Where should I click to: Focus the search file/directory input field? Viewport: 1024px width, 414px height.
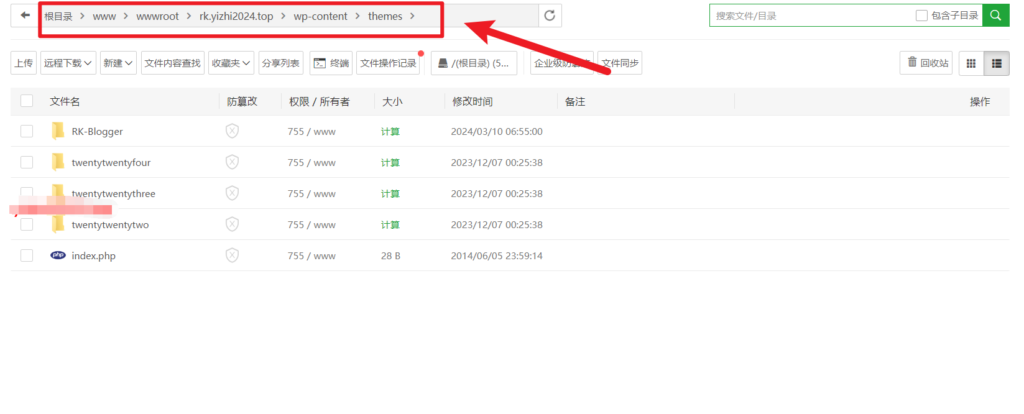click(813, 16)
